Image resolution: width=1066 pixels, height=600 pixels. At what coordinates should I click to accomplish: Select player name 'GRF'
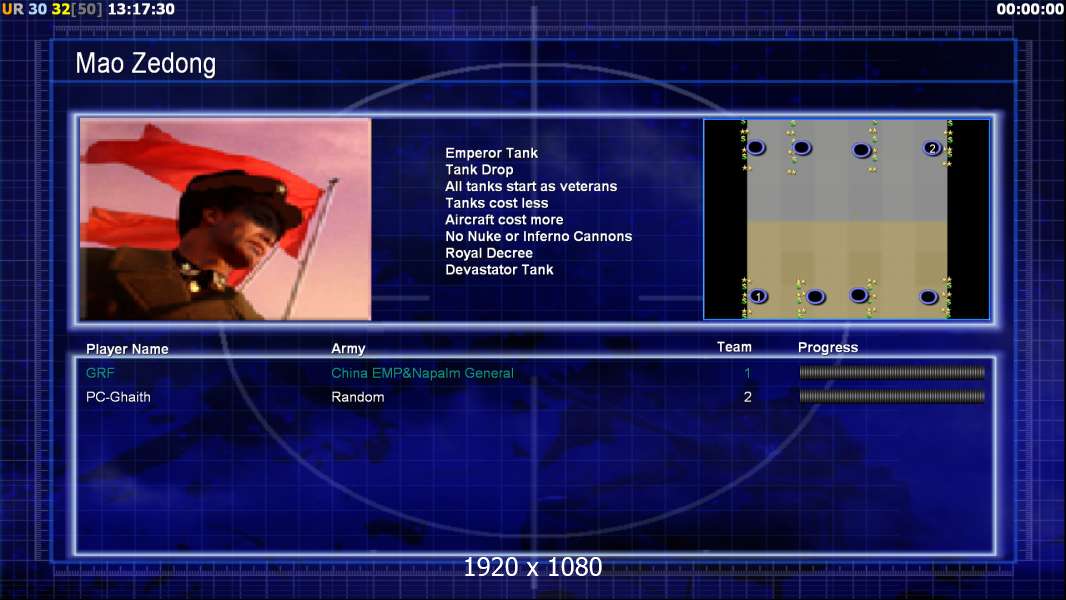pos(100,373)
